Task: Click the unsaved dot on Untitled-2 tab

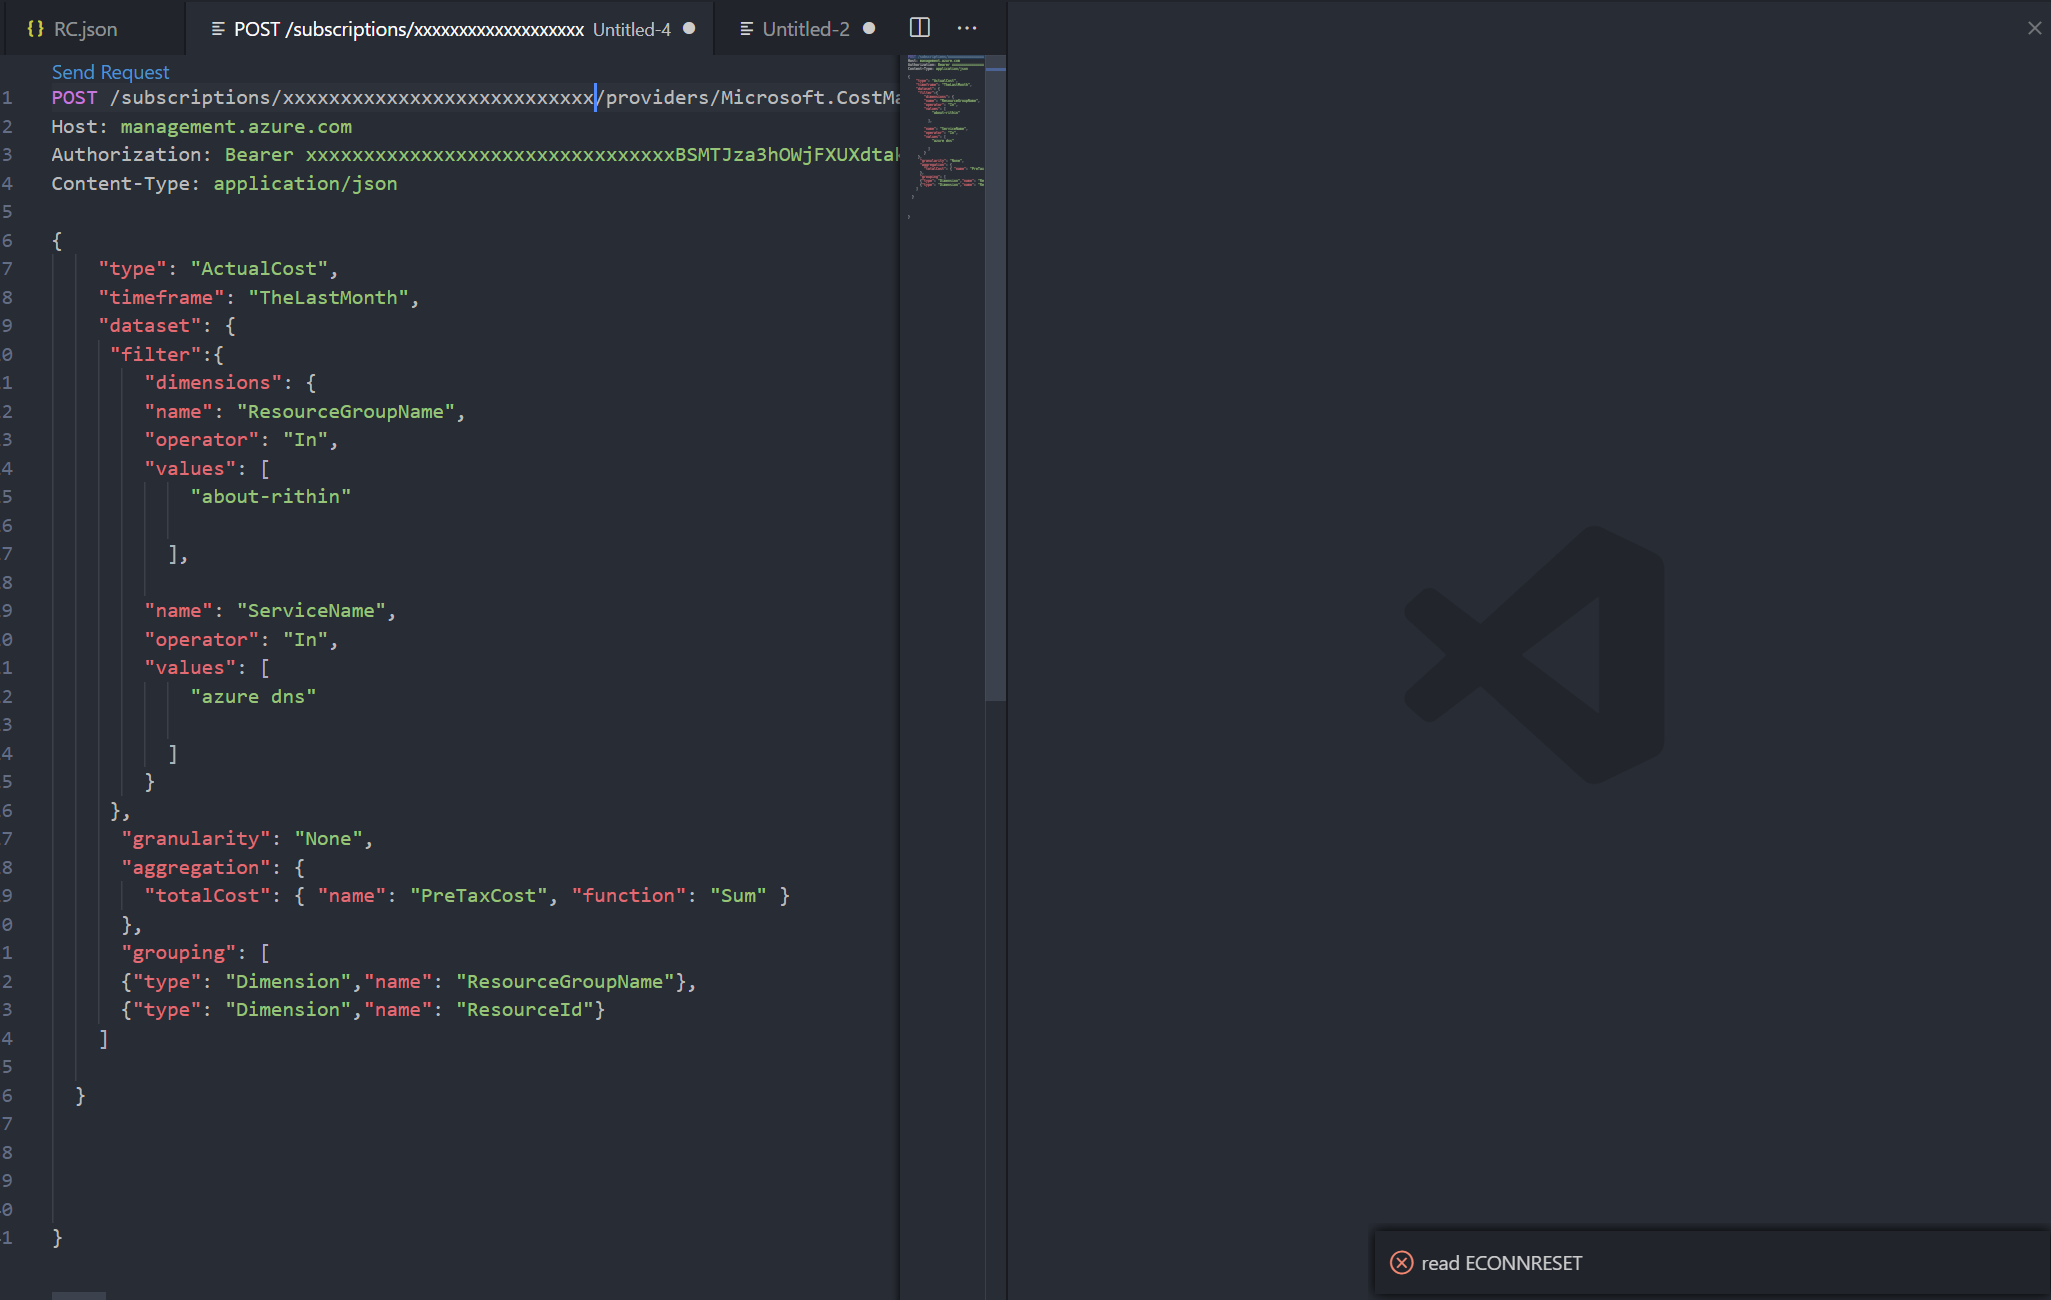Action: point(869,29)
